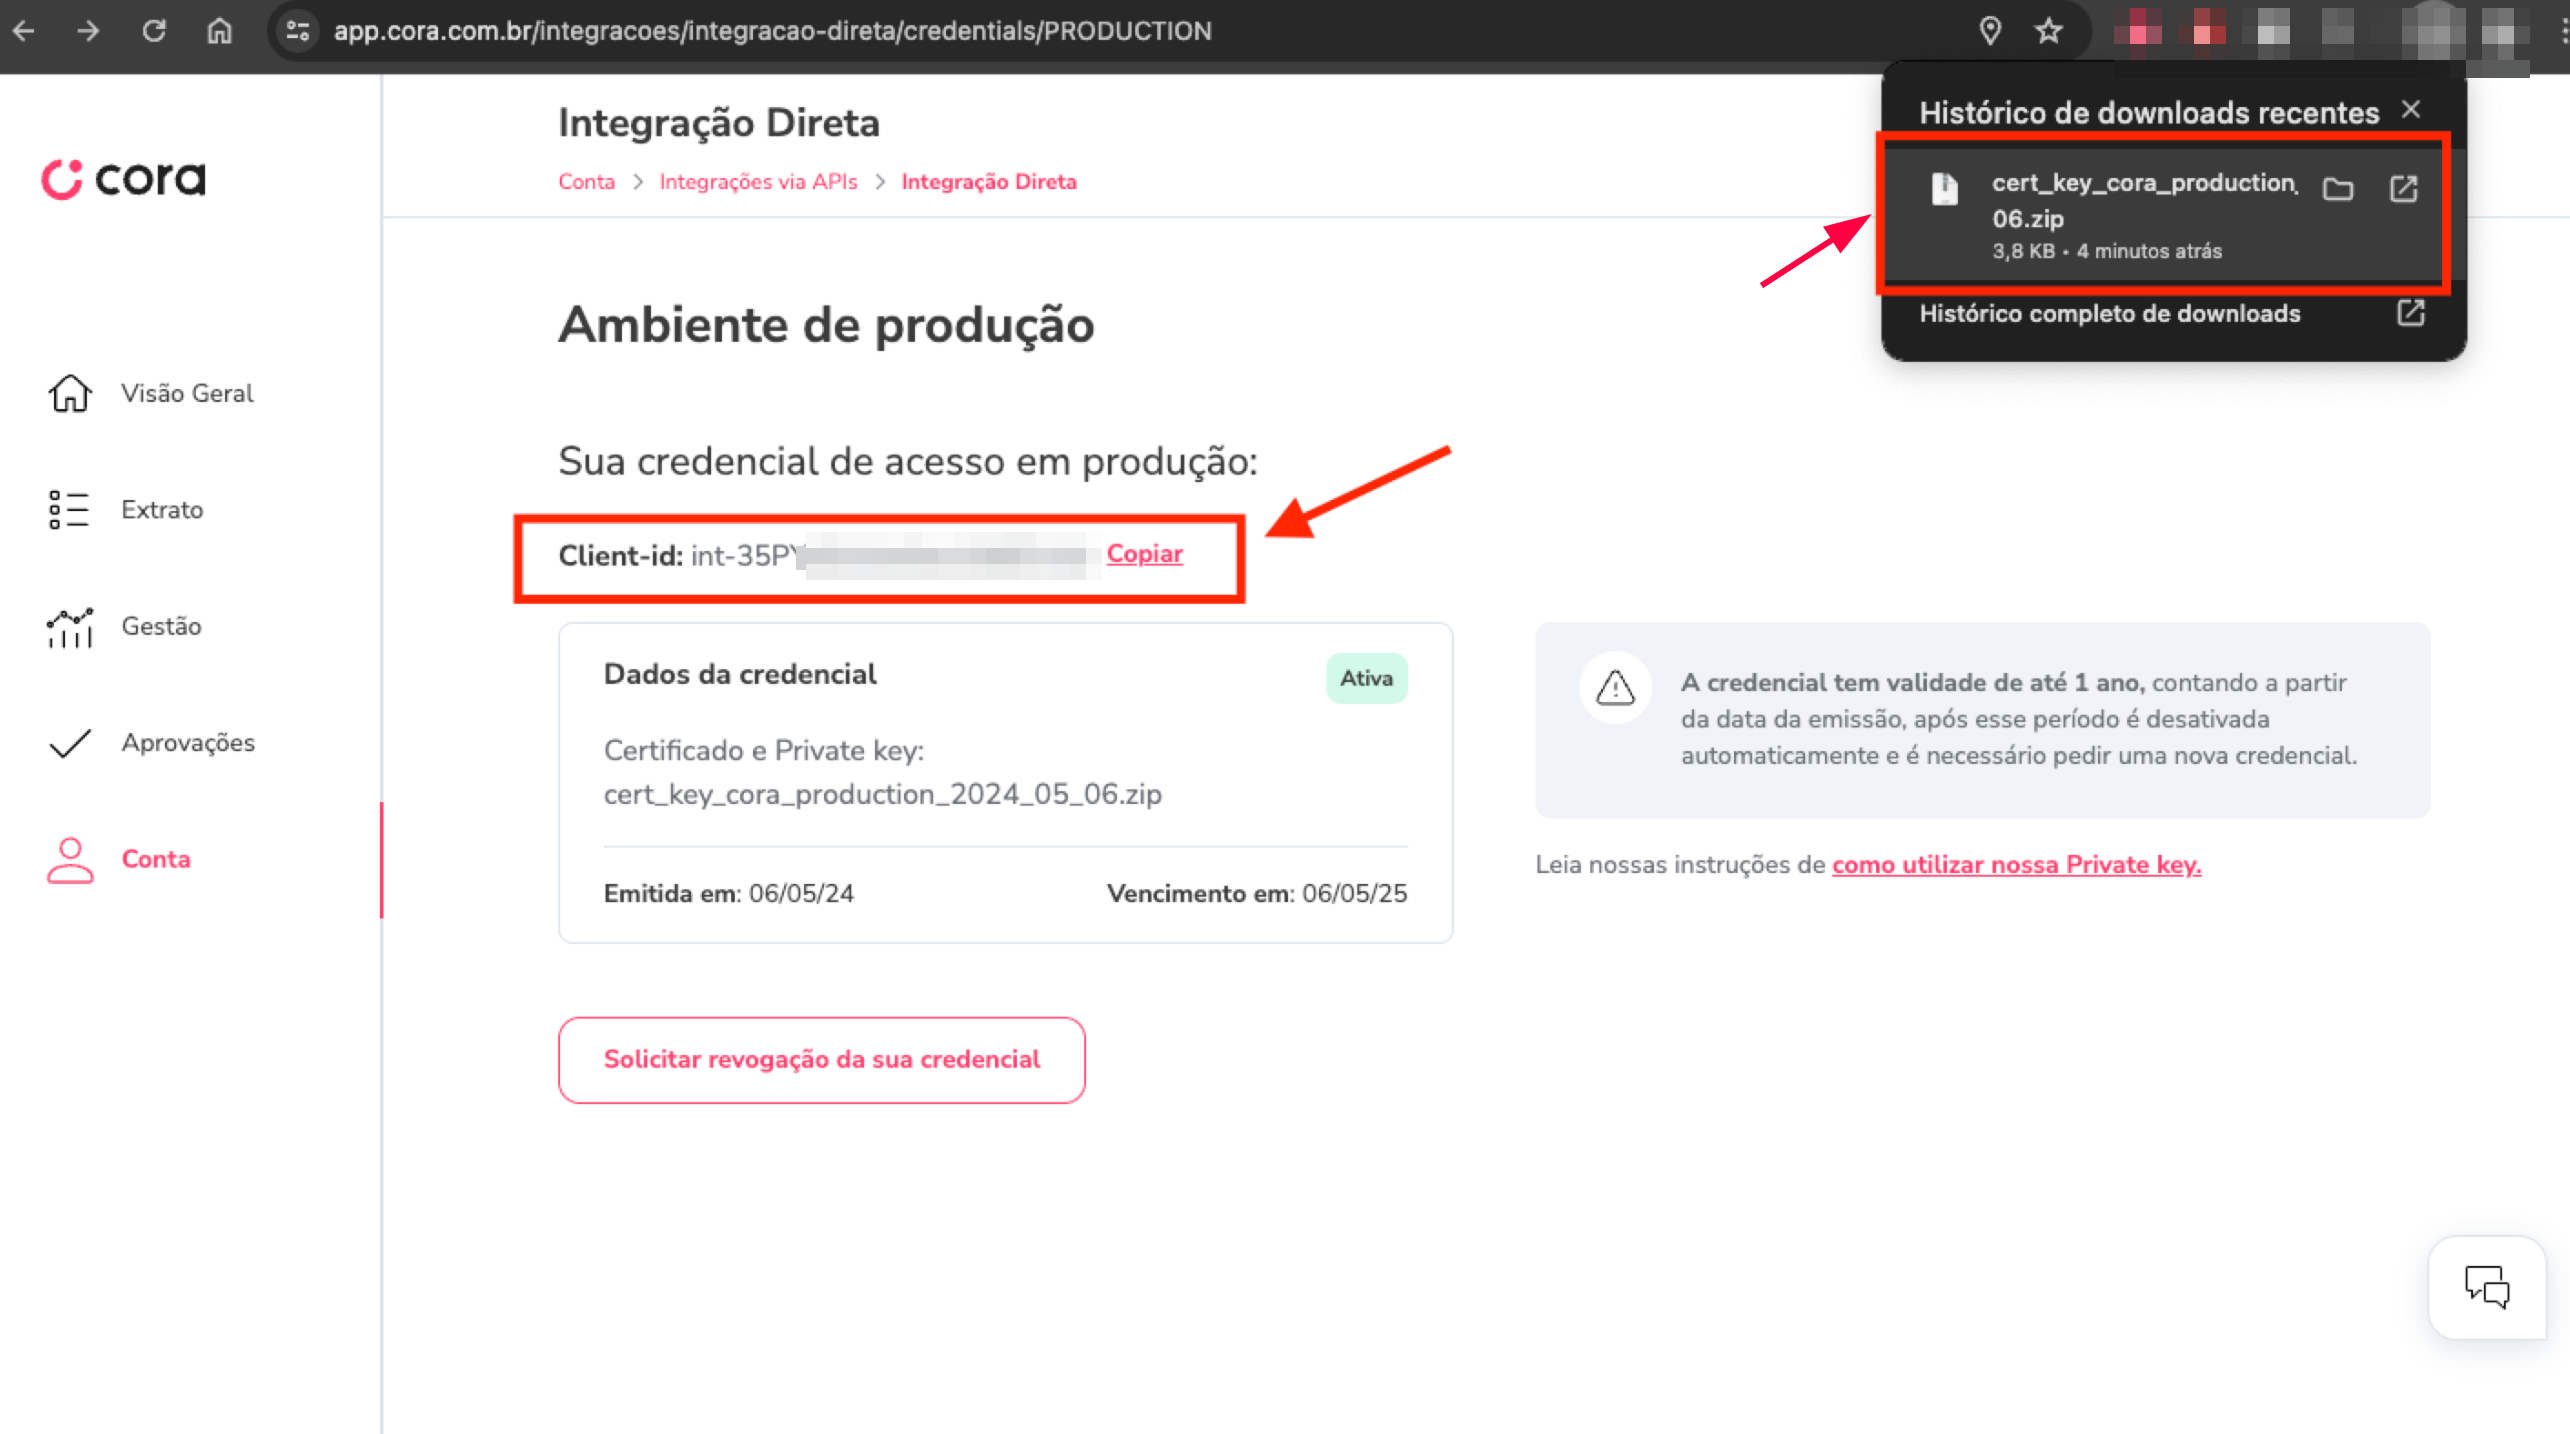Click Histórico completo de downloads link
Viewport: 2570px width, 1434px height.
(2115, 314)
